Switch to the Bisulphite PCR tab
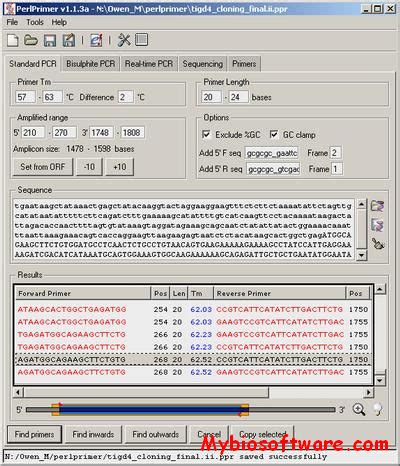 coord(90,64)
